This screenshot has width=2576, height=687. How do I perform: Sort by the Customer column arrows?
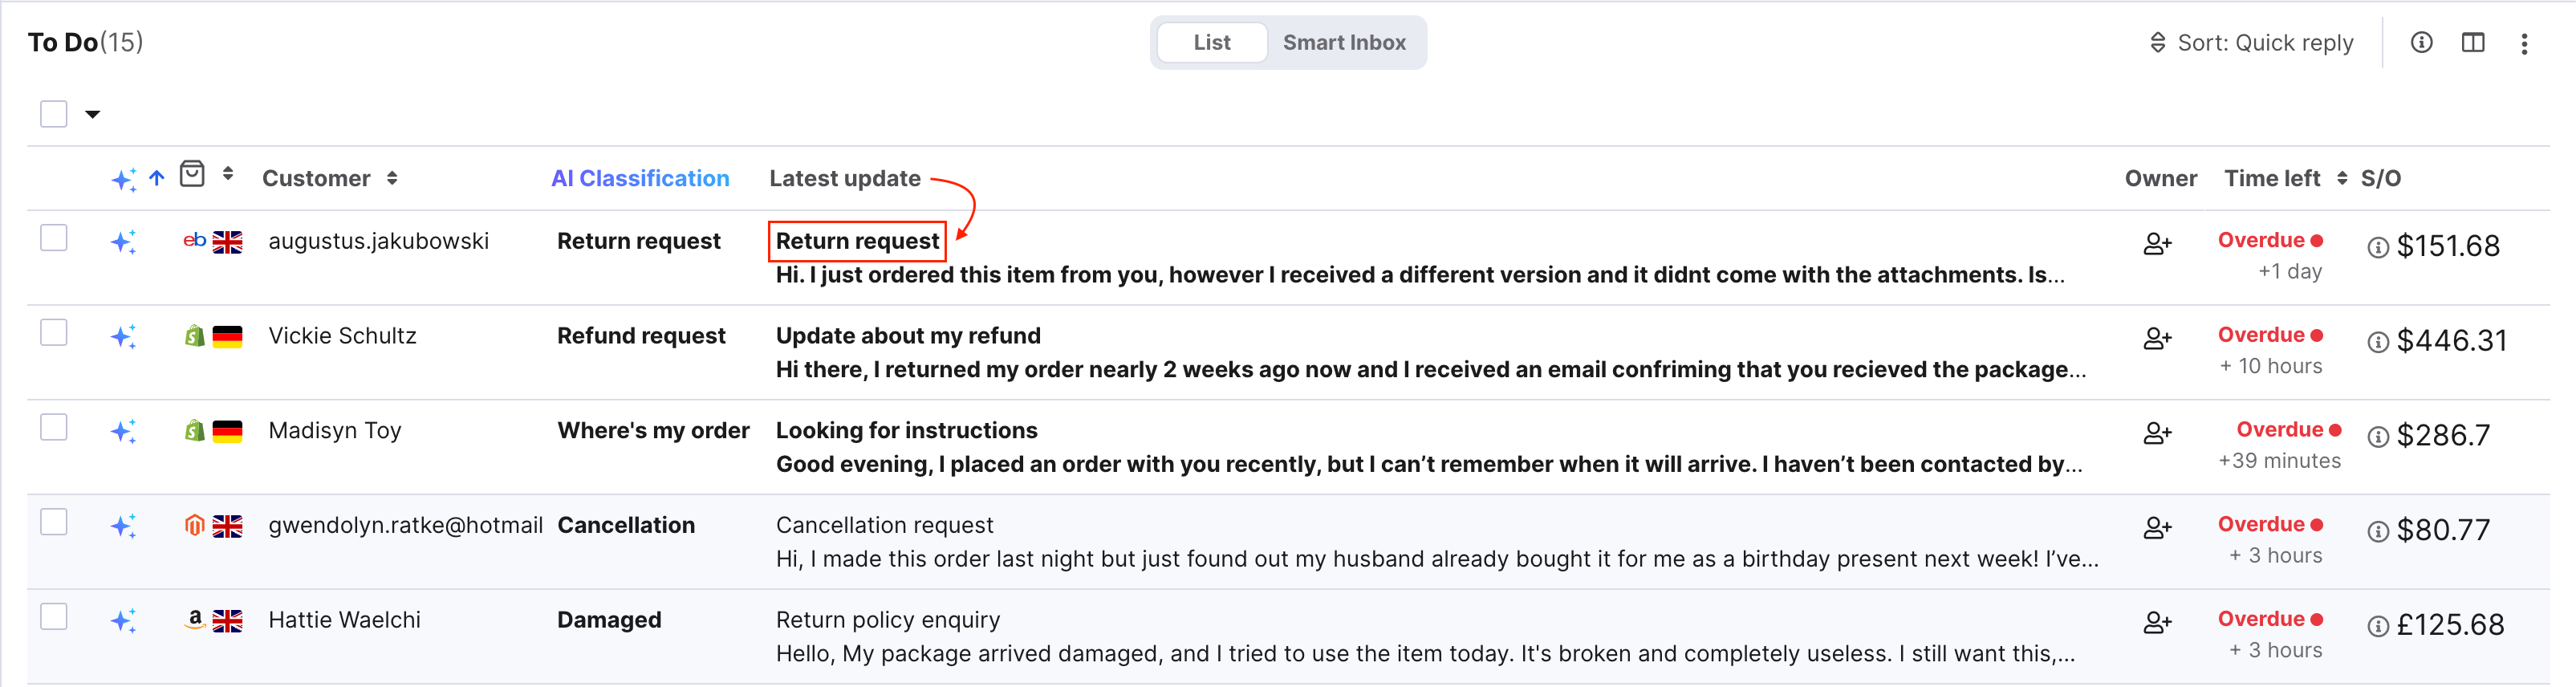392,178
